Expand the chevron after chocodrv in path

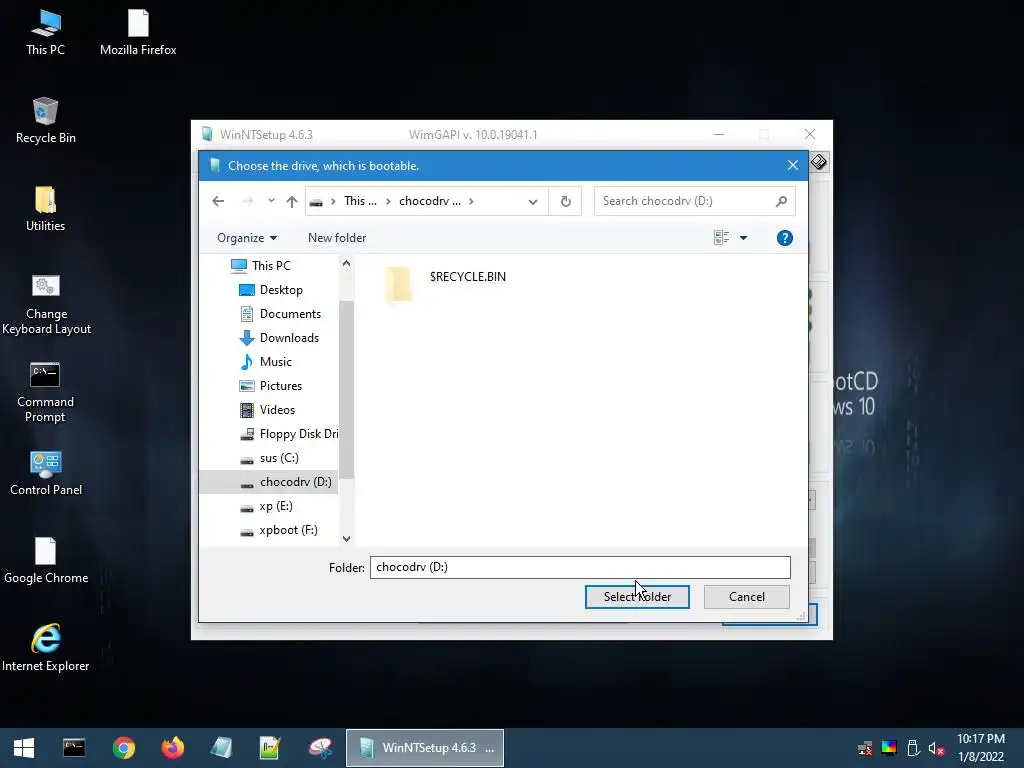click(x=471, y=201)
